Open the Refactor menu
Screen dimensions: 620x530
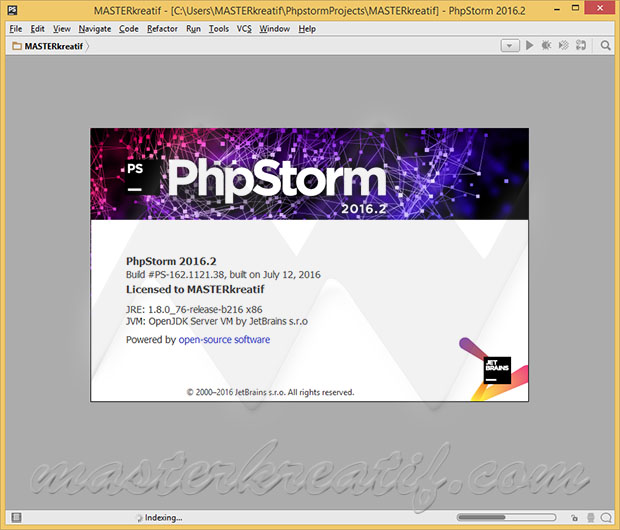click(162, 28)
